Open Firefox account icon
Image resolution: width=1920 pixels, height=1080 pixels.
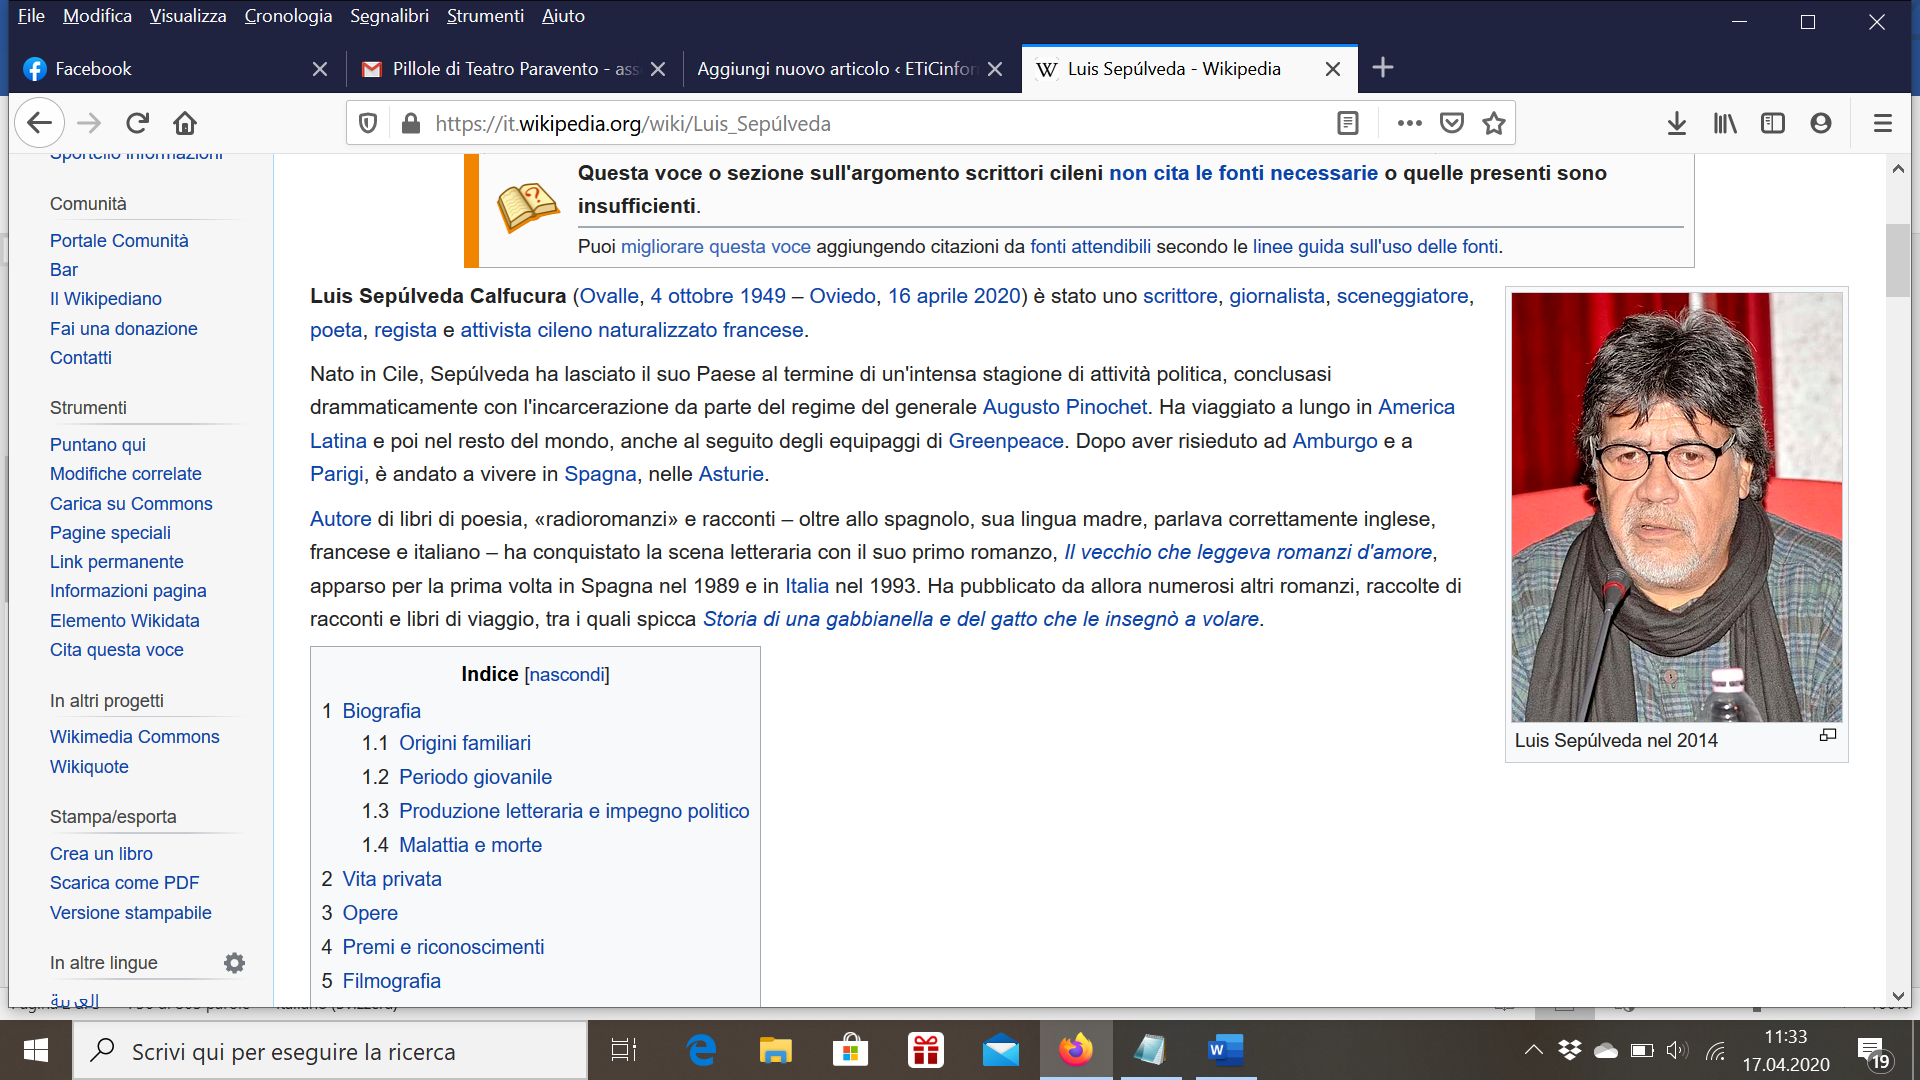pyautogui.click(x=1821, y=123)
